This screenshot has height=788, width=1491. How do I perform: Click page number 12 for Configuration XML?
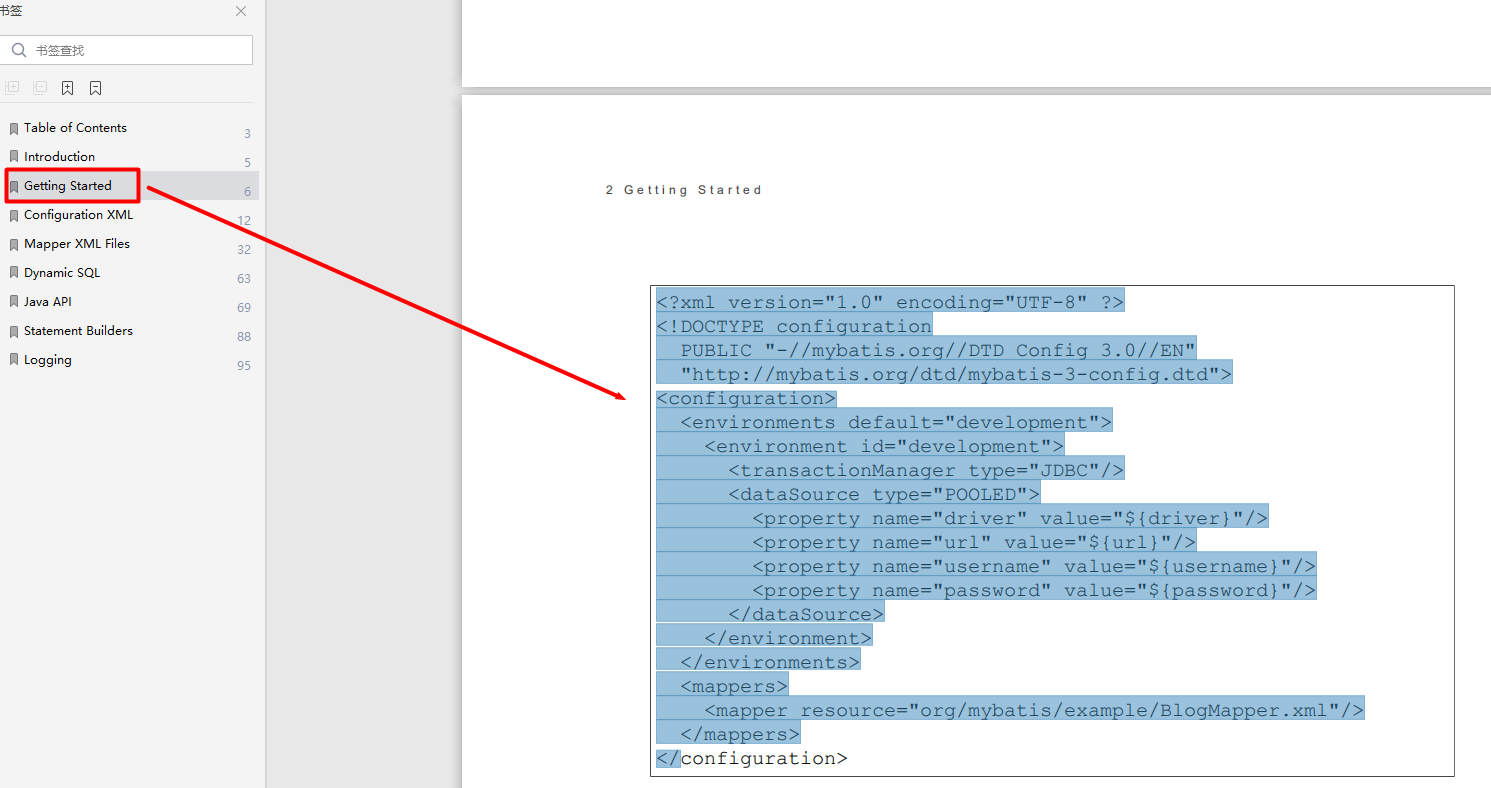point(244,221)
